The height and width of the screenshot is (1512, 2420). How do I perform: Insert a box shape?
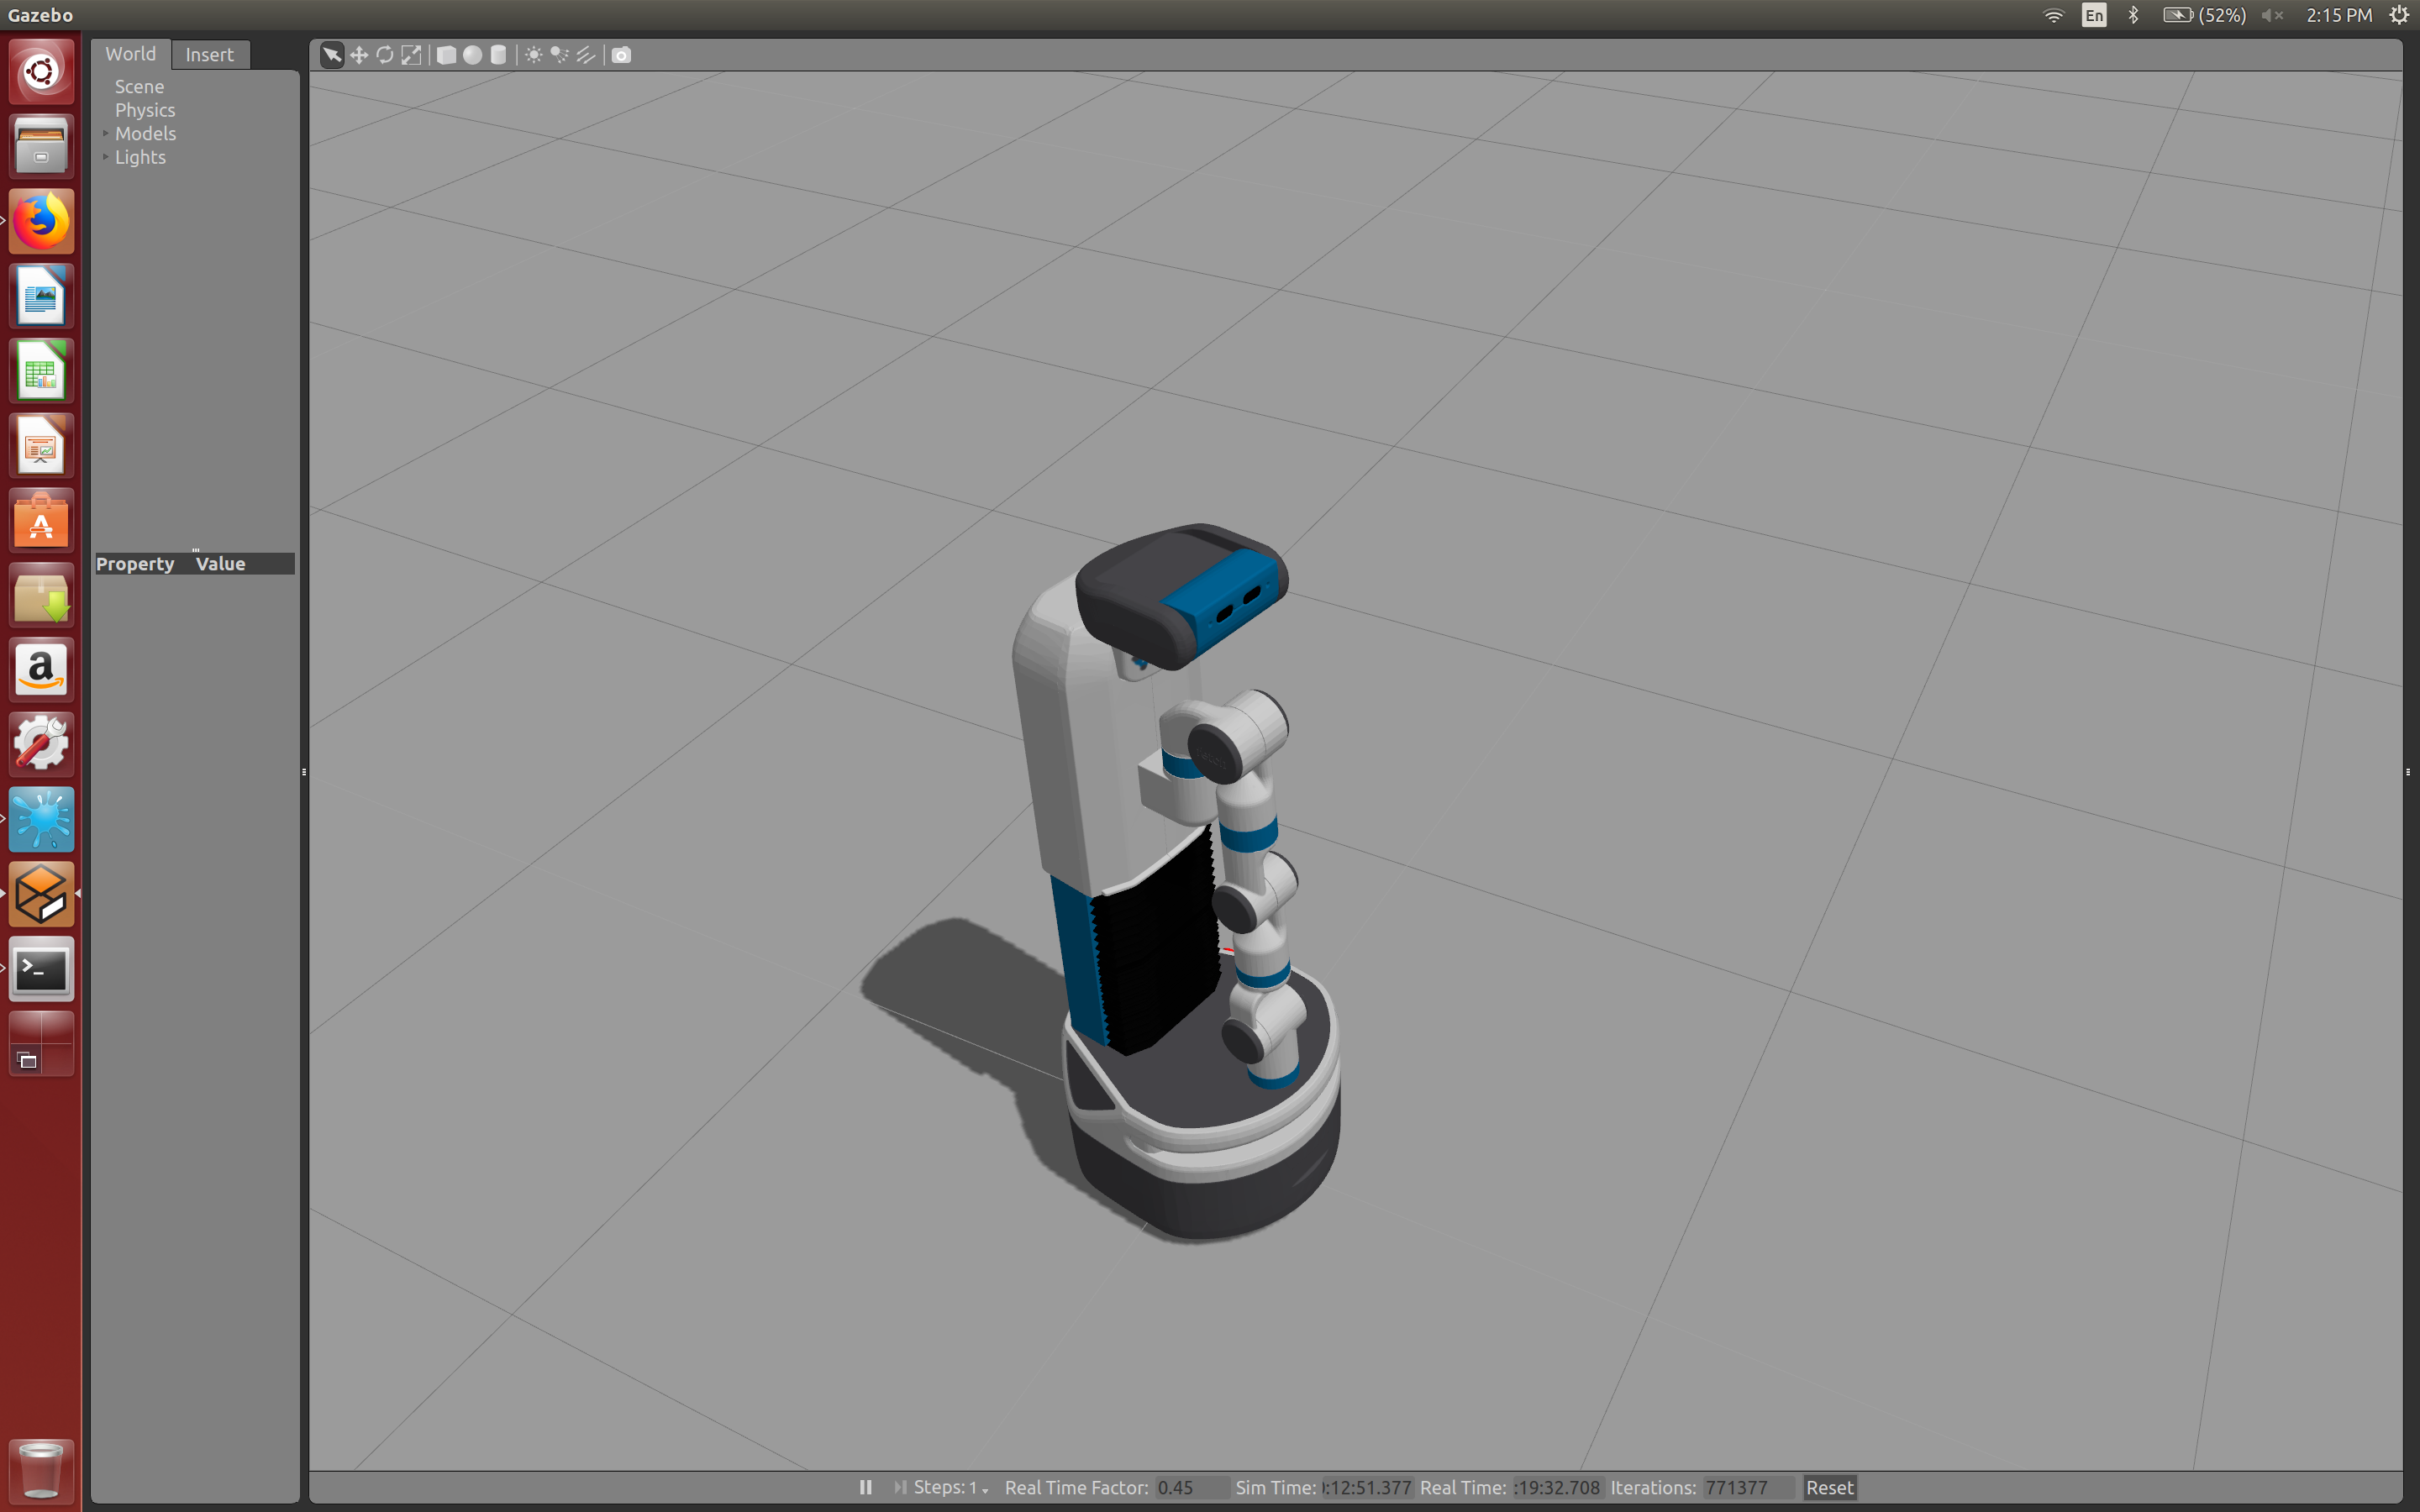click(x=447, y=55)
